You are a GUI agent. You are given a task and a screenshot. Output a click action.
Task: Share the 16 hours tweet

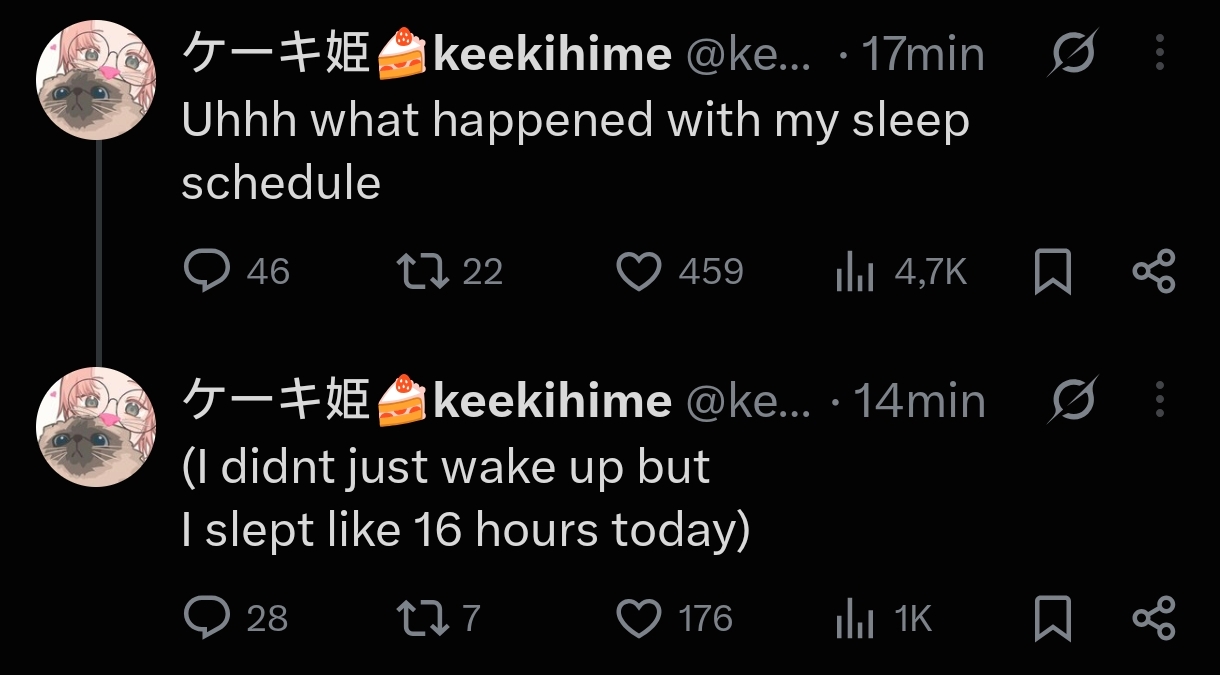pos(1153,619)
